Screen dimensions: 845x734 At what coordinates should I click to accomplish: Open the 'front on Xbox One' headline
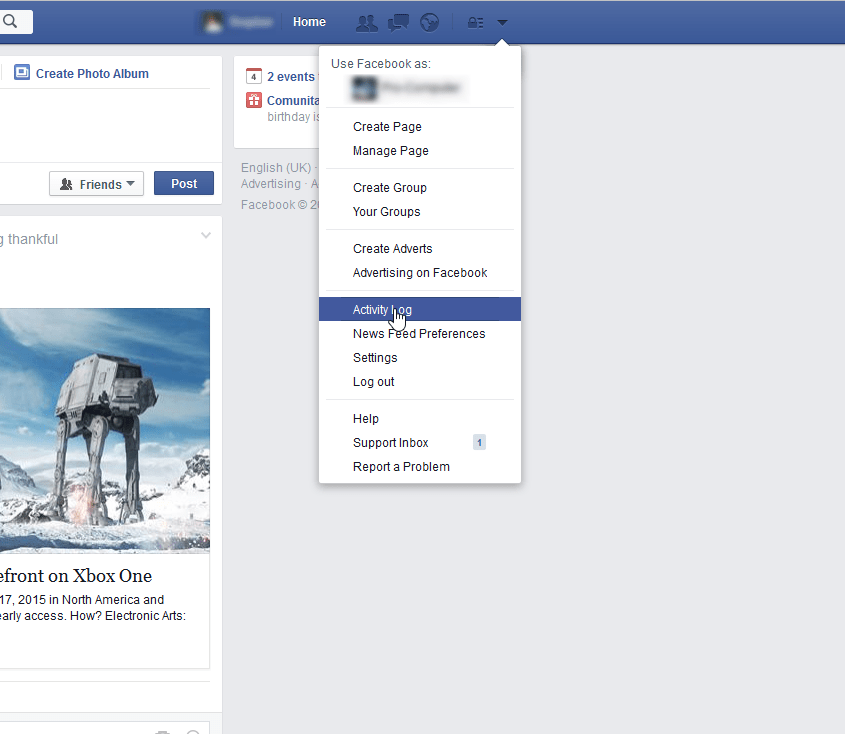(x=76, y=576)
